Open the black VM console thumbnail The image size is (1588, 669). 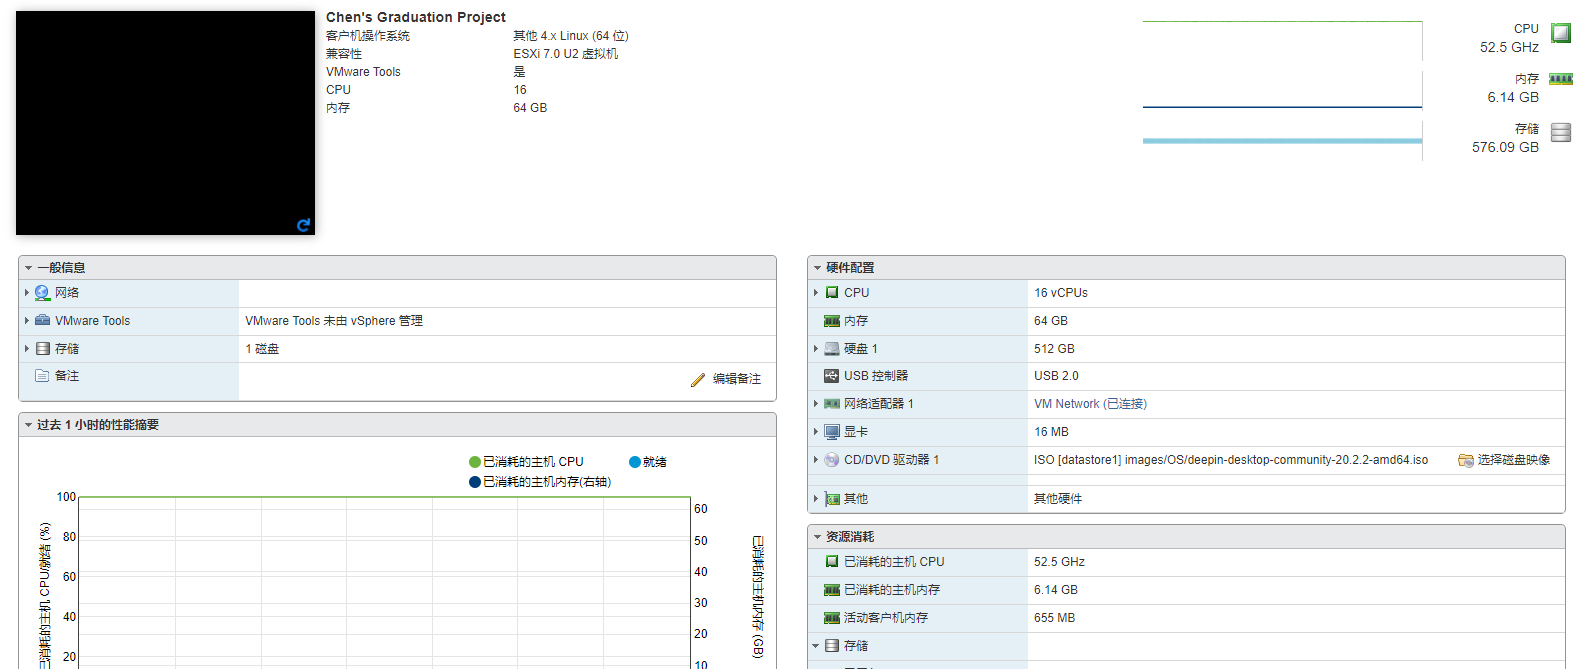pyautogui.click(x=165, y=123)
